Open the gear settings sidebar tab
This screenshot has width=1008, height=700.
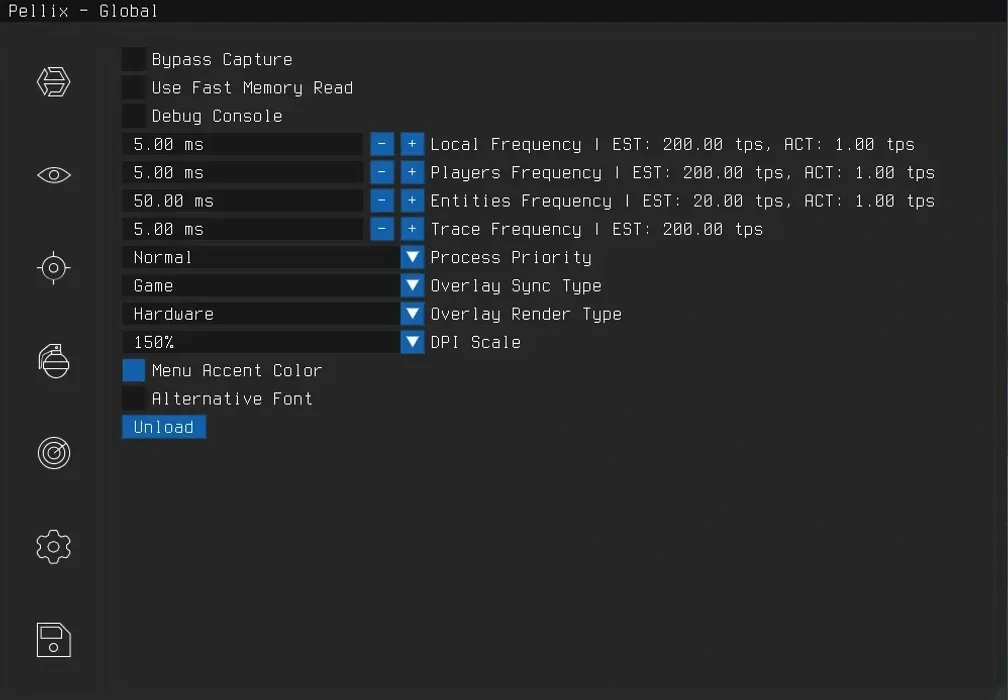tap(53, 547)
